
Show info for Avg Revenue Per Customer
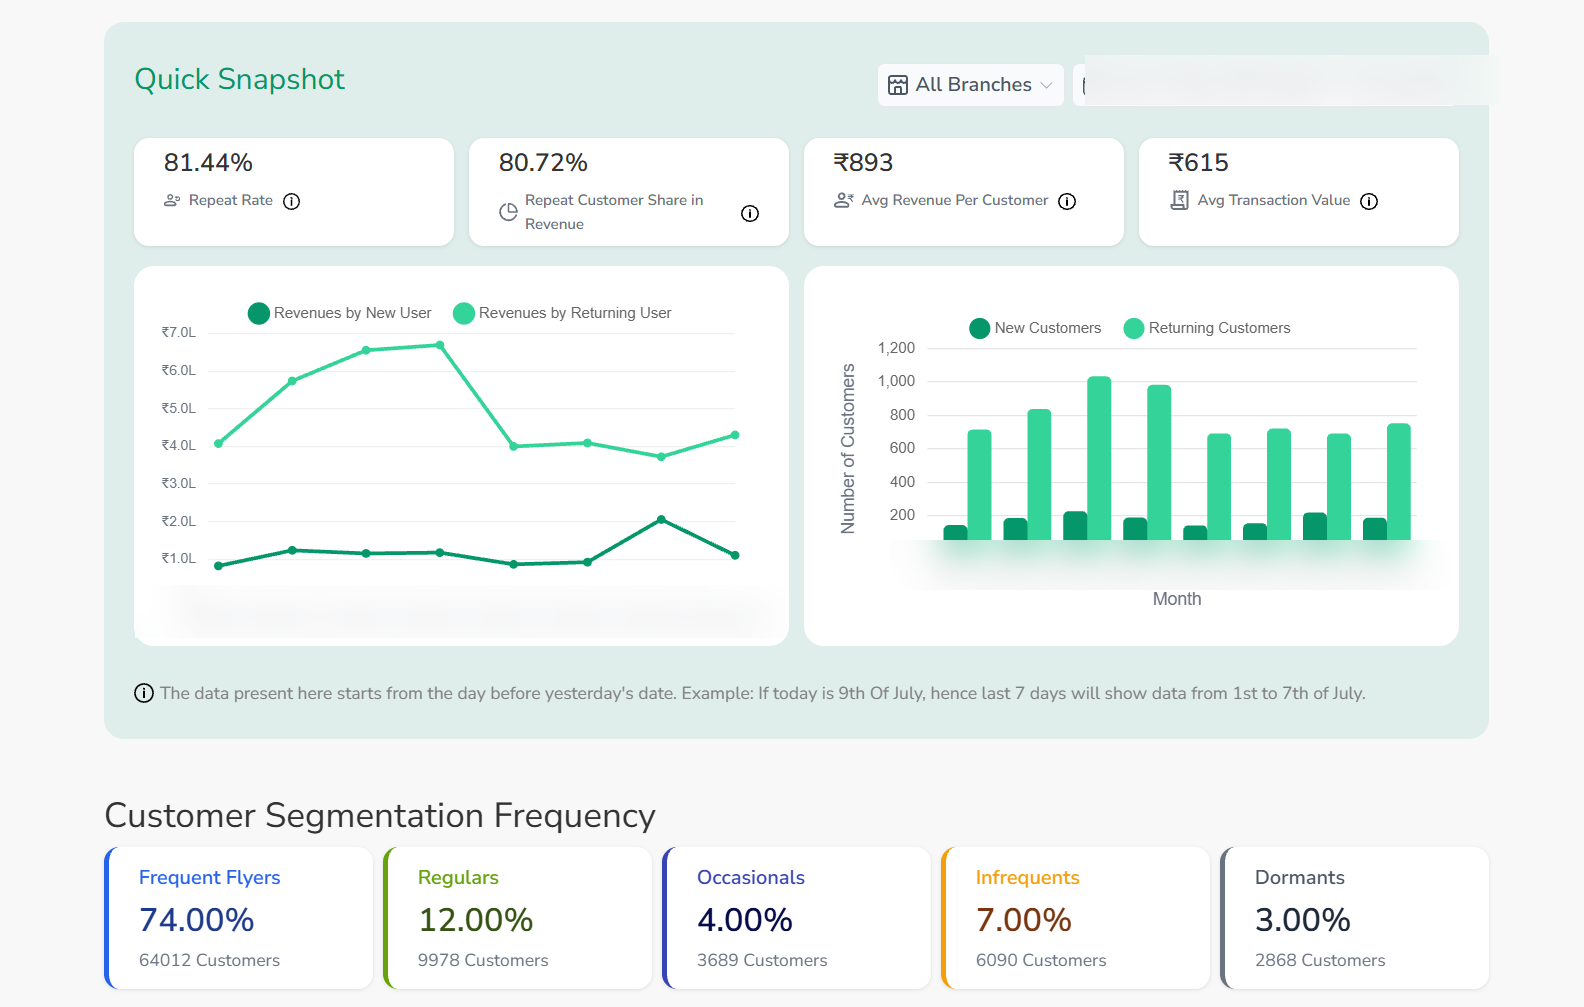1067,201
